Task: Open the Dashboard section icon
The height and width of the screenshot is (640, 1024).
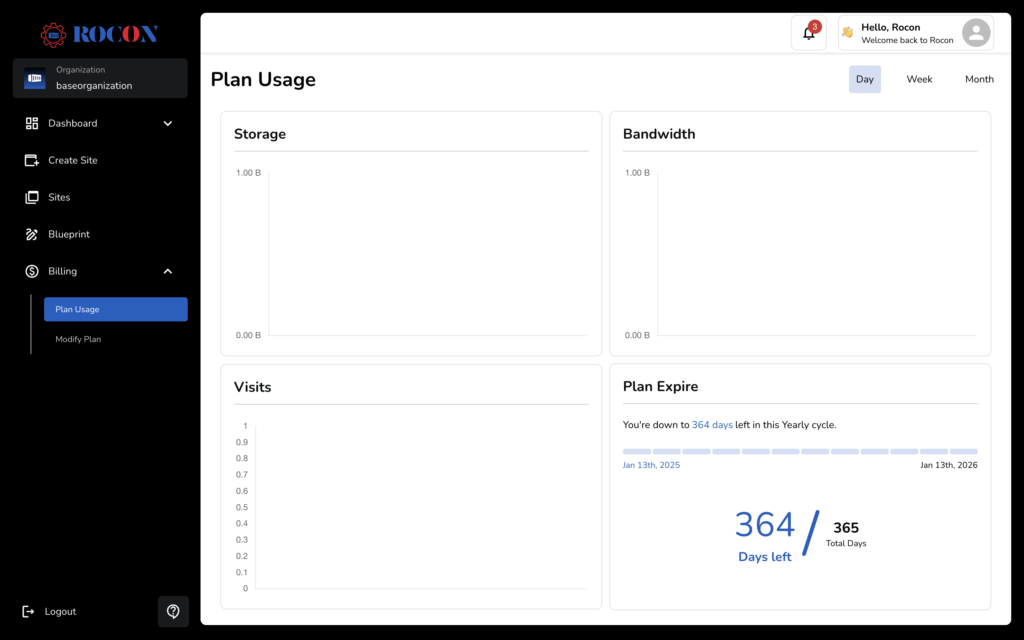Action: (x=30, y=123)
